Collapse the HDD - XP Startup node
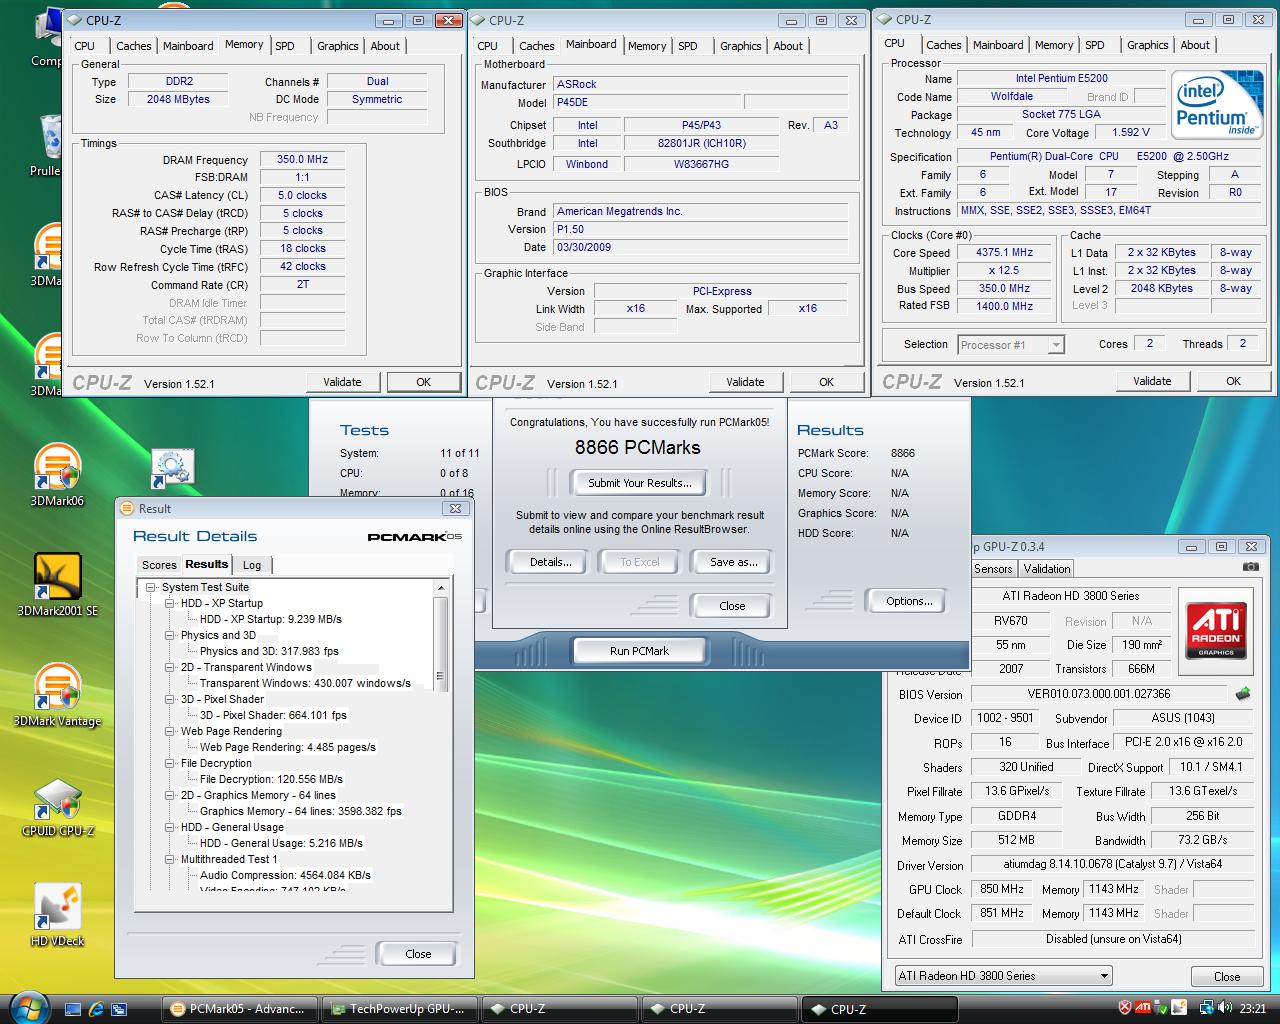The width and height of the screenshot is (1280, 1024). [x=169, y=604]
